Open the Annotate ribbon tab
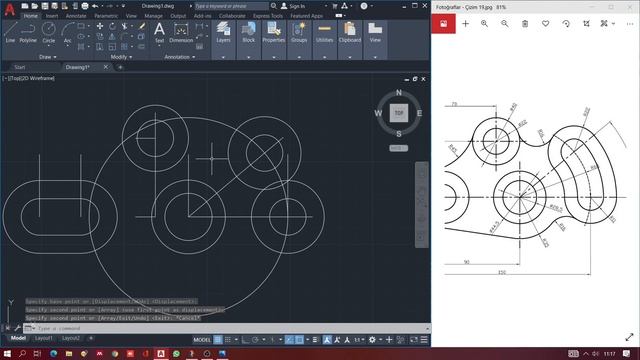The height and width of the screenshot is (360, 640). [x=76, y=16]
